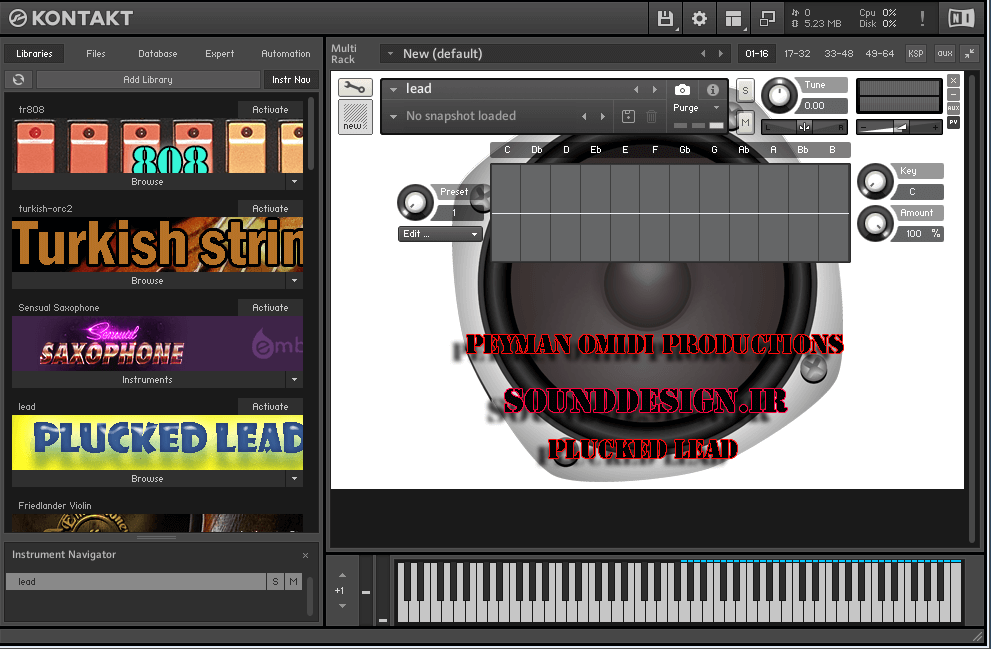Viewport: 991px width, 649px height.
Task: Show rack page 17-32
Action: pos(797,54)
